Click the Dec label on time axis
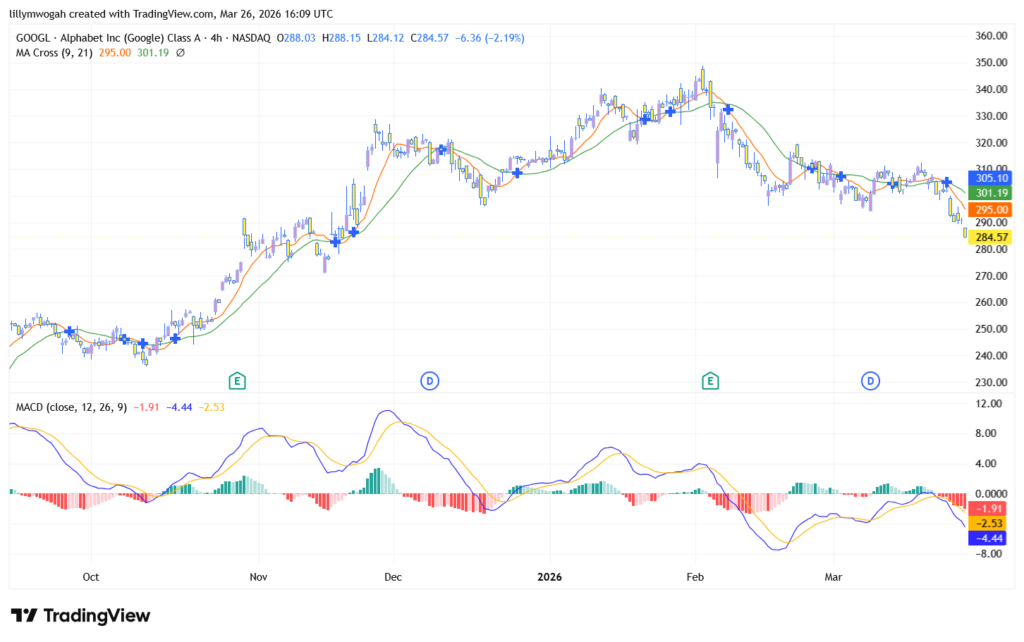Screen dimensions: 1024x642 (x=392, y=577)
